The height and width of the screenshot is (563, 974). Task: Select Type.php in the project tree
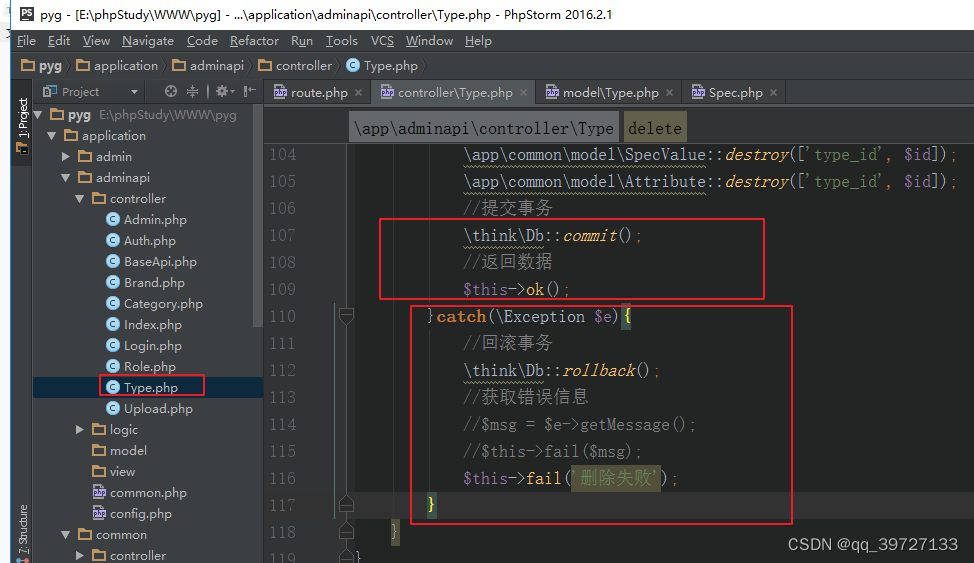click(x=142, y=387)
